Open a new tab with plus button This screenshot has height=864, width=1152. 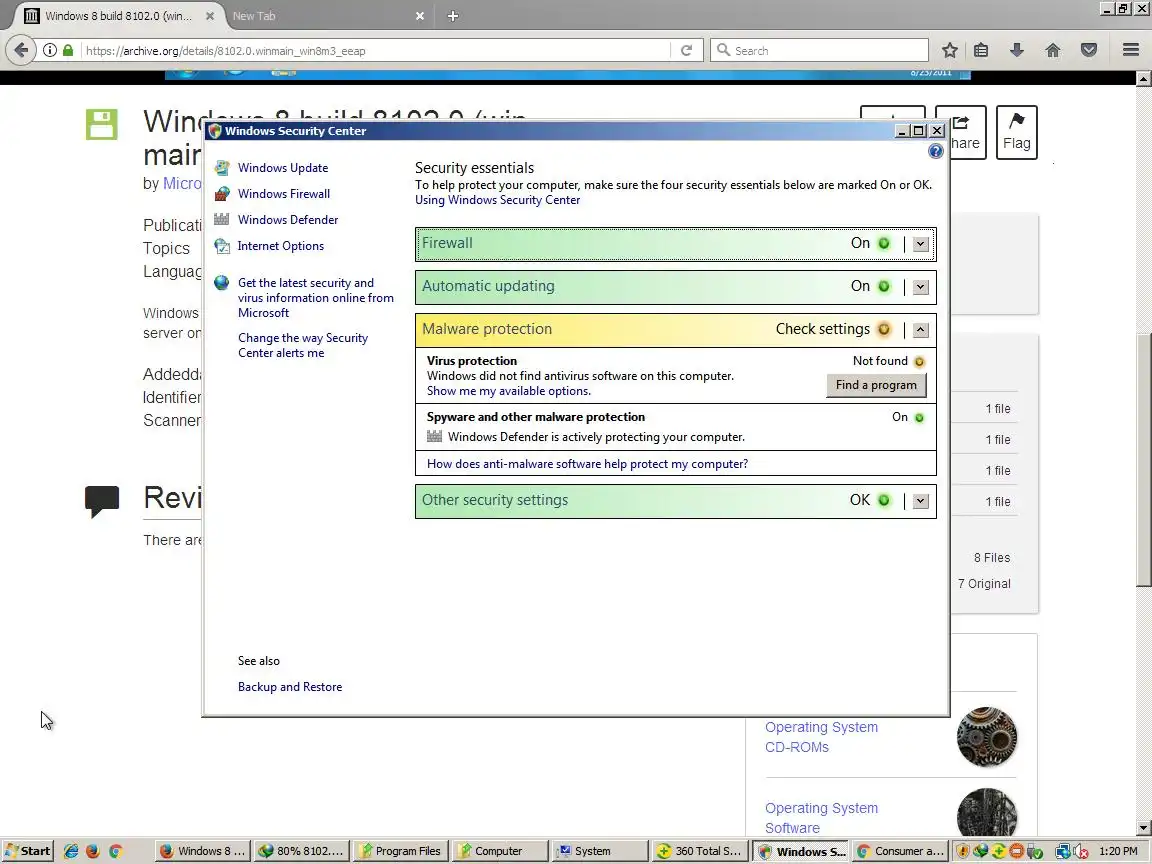tap(453, 15)
